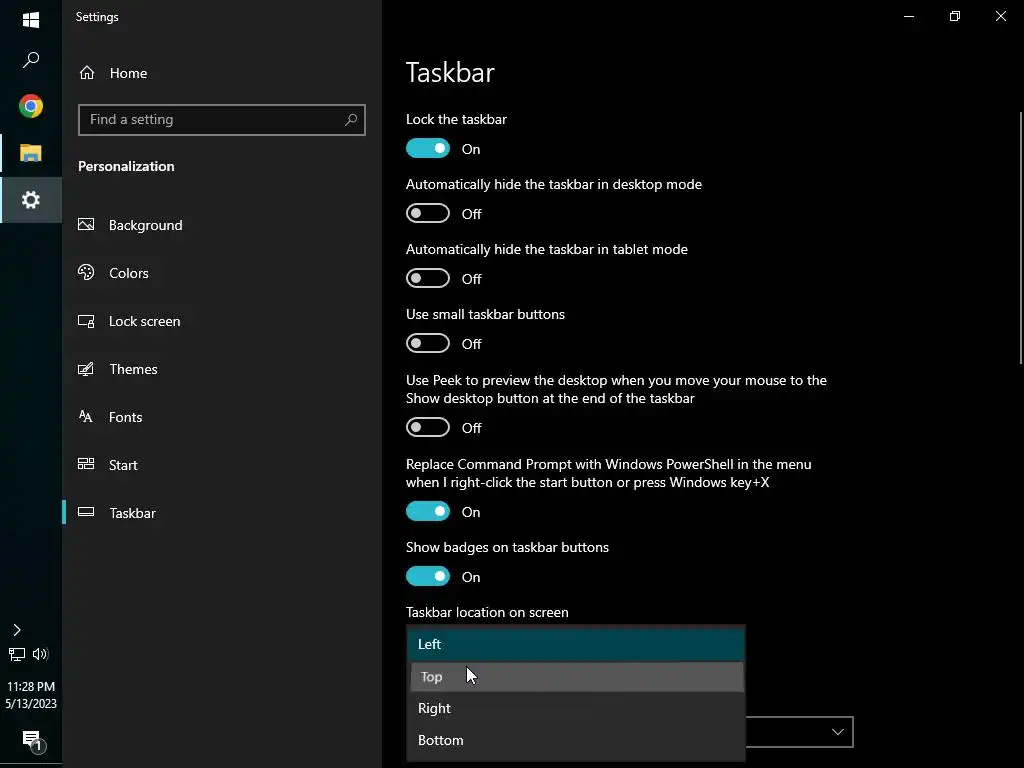Go to Settings Home

click(x=127, y=73)
